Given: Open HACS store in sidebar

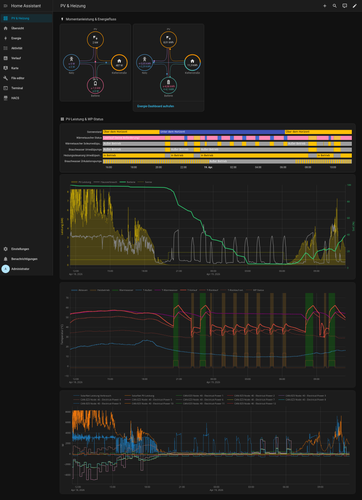Looking at the screenshot, I should tap(26, 98).
